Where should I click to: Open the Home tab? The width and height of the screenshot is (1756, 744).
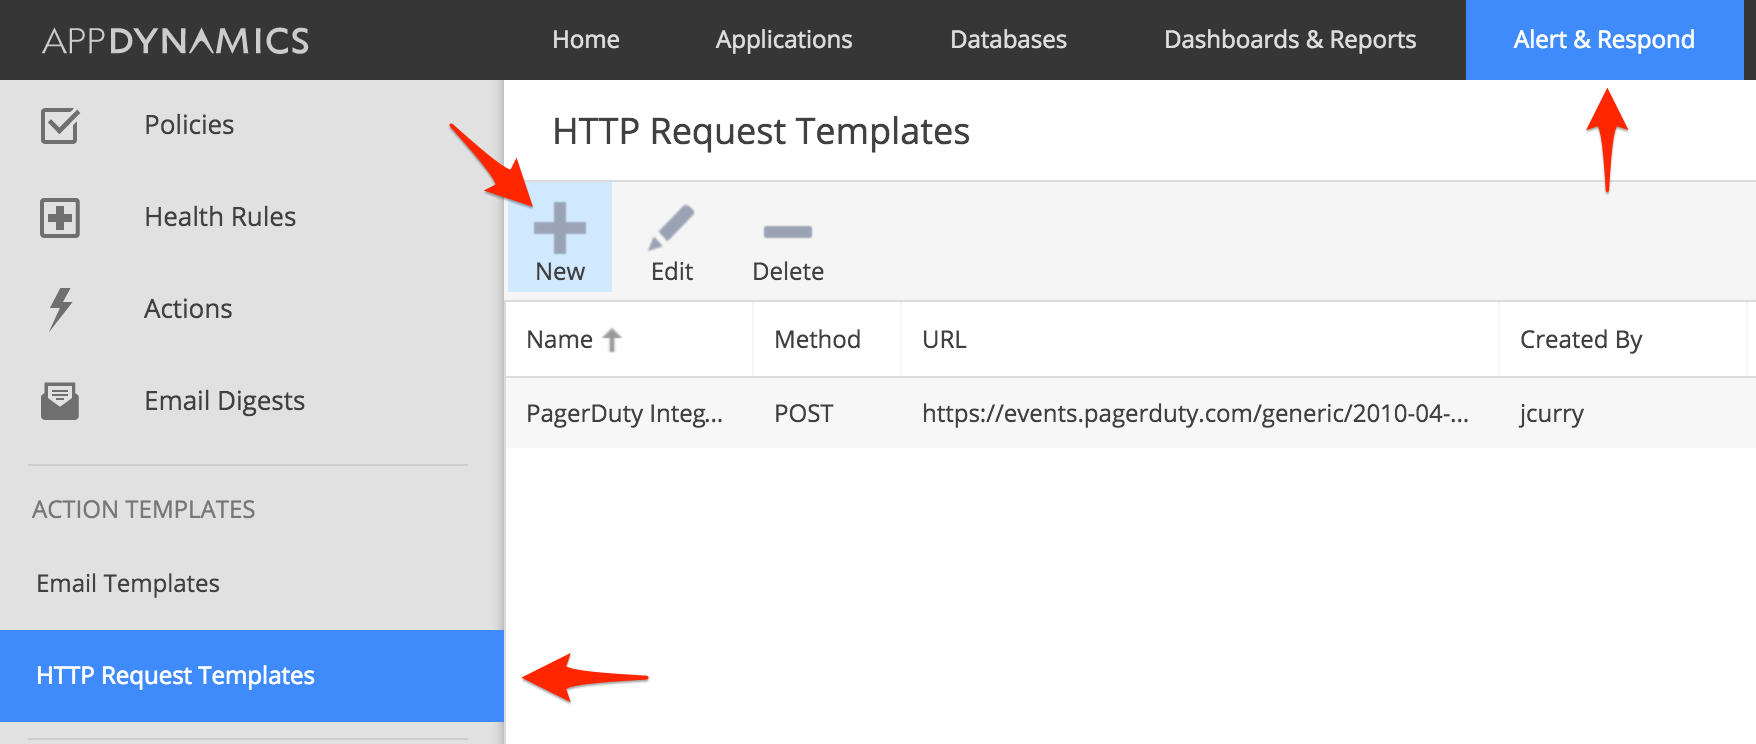[586, 40]
